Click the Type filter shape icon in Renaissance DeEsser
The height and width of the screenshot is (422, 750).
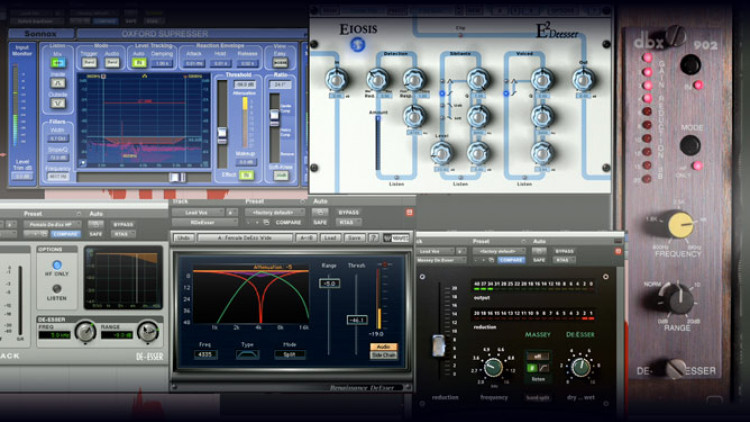tap(248, 355)
